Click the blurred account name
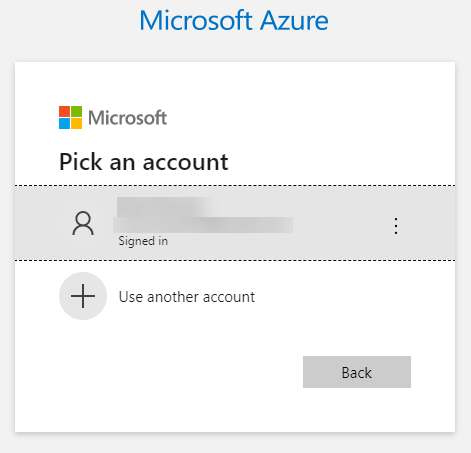471x453 pixels. point(163,207)
